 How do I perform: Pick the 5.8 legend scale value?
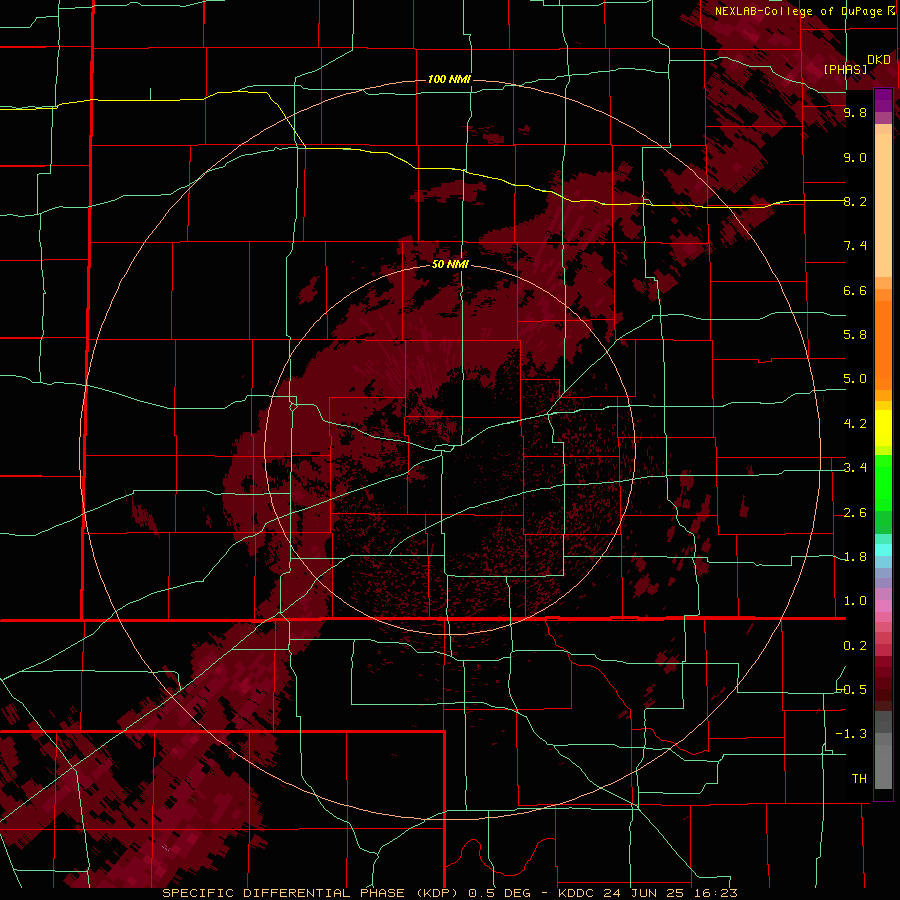pos(855,335)
